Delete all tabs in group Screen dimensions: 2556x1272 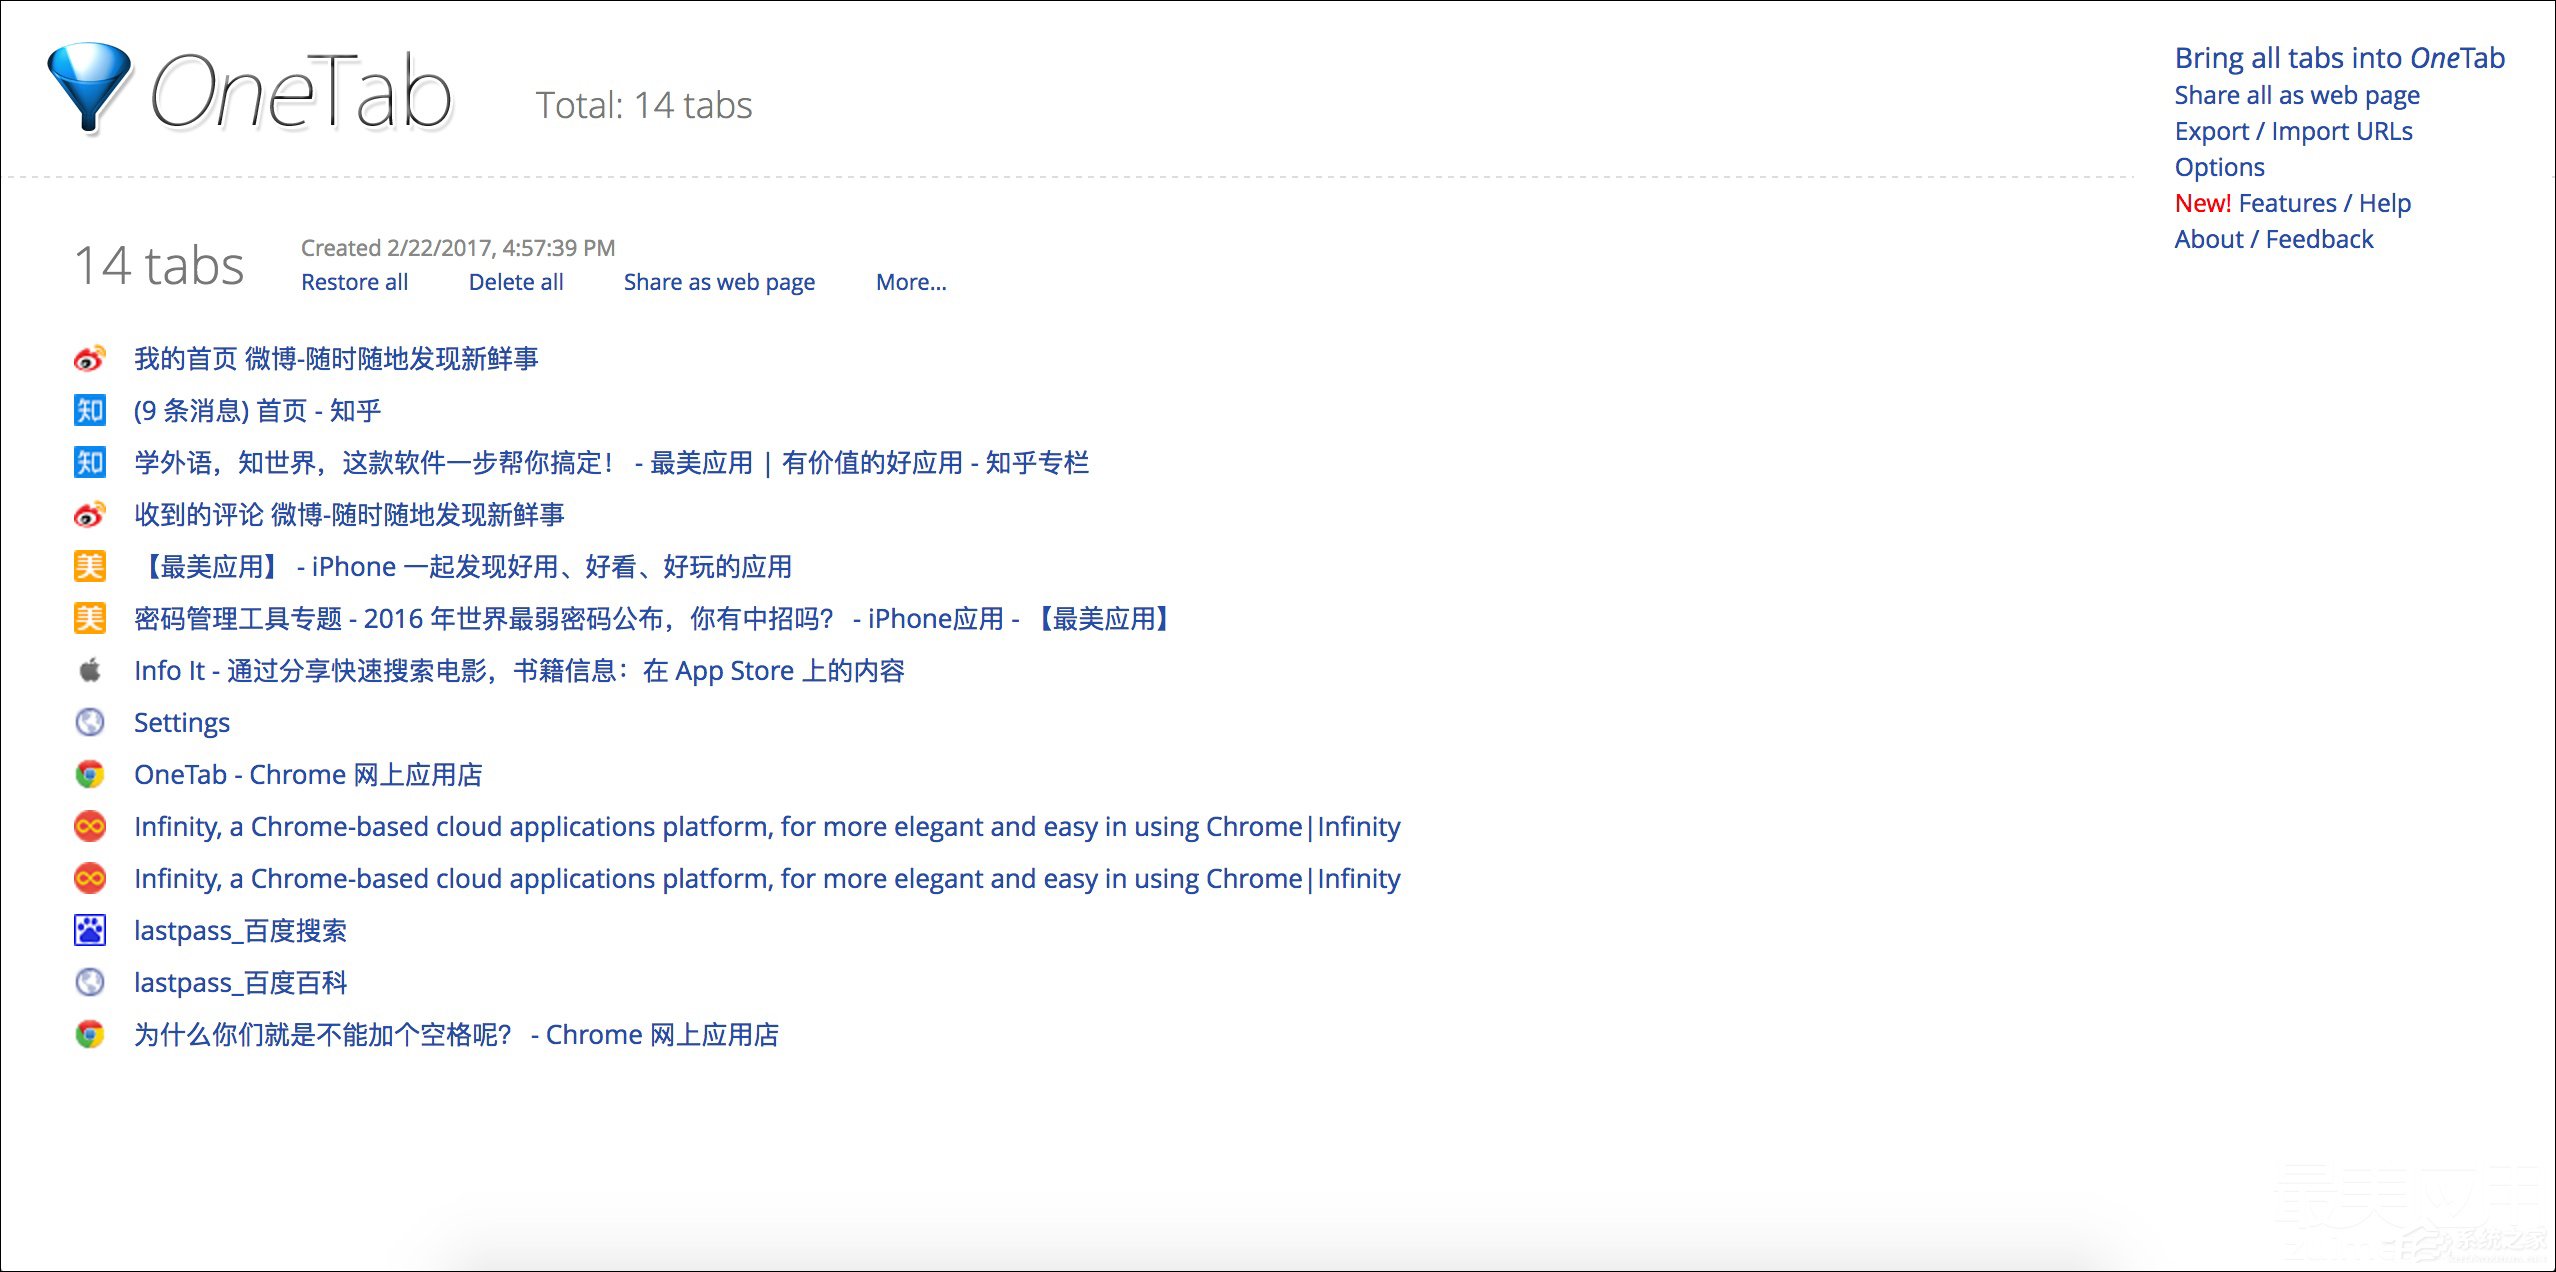(515, 283)
